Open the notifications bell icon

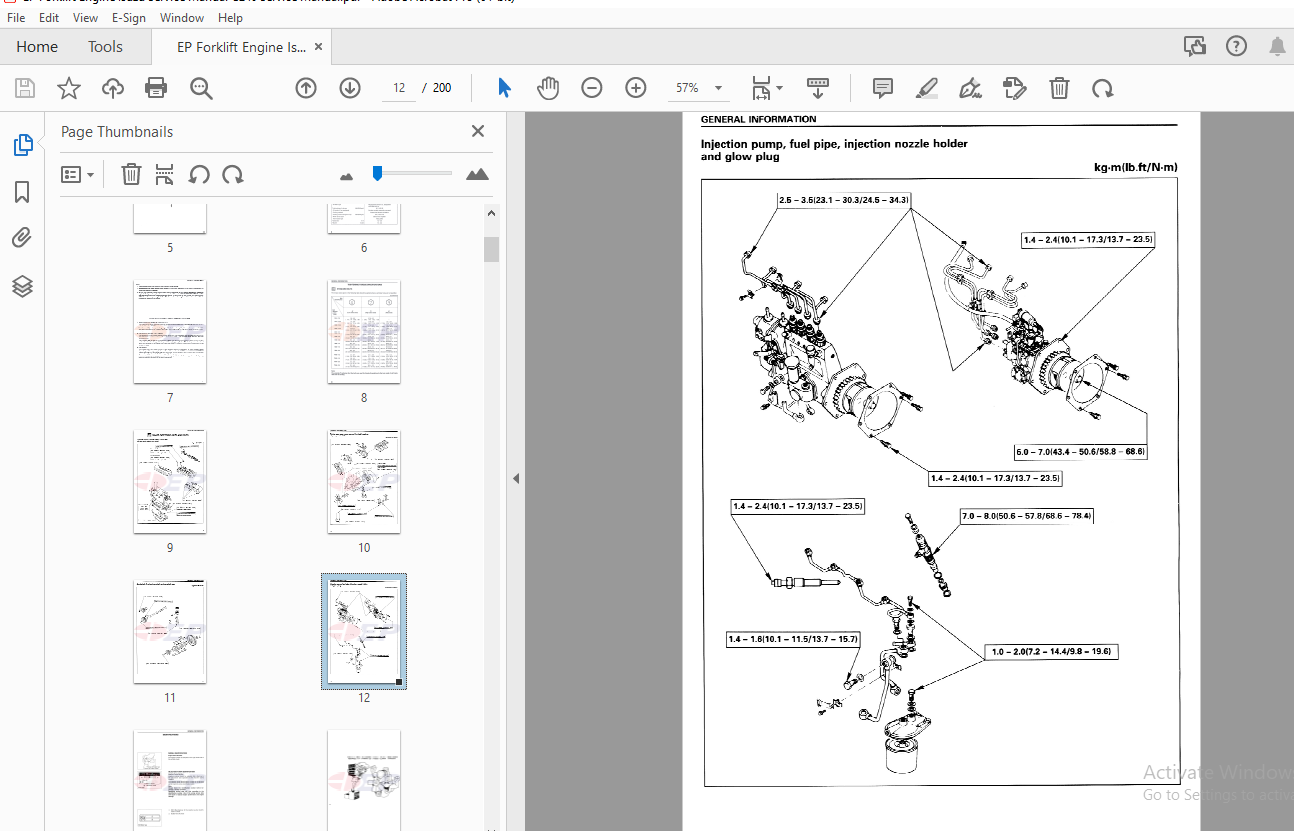click(1277, 46)
